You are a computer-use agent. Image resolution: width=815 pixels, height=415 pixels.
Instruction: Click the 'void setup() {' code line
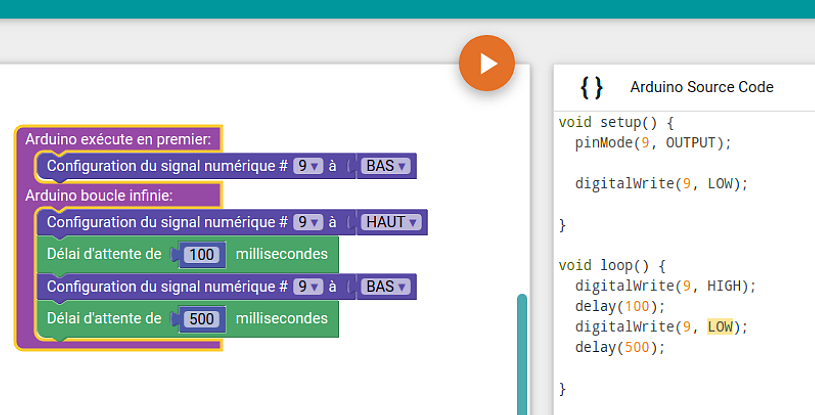tap(616, 123)
